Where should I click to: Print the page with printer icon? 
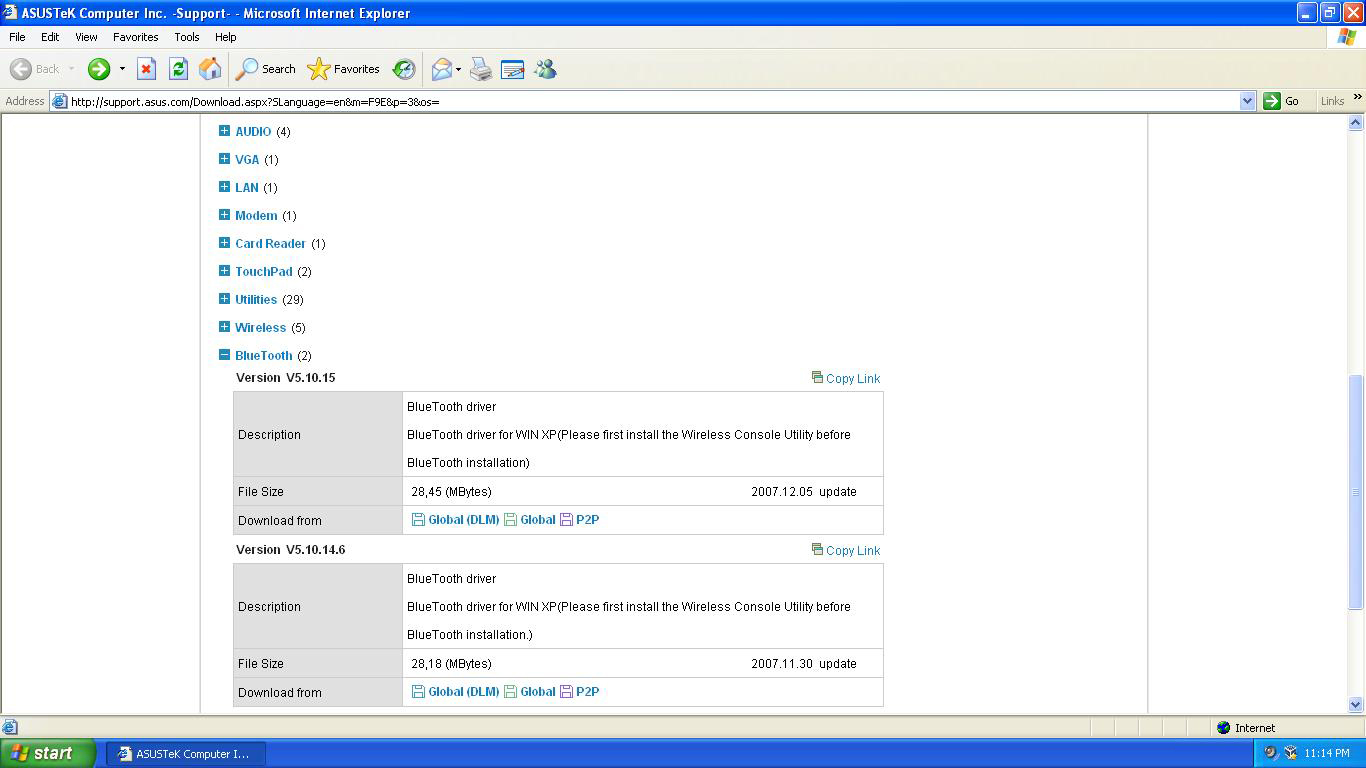[x=481, y=69]
